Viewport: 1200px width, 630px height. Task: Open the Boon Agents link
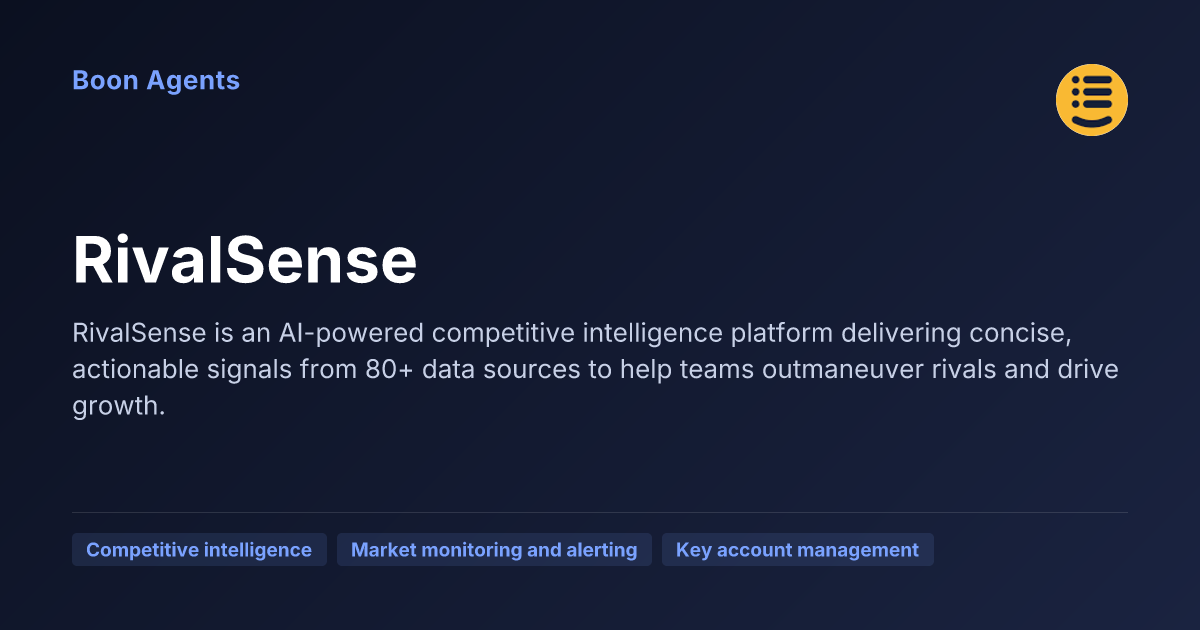(x=156, y=80)
